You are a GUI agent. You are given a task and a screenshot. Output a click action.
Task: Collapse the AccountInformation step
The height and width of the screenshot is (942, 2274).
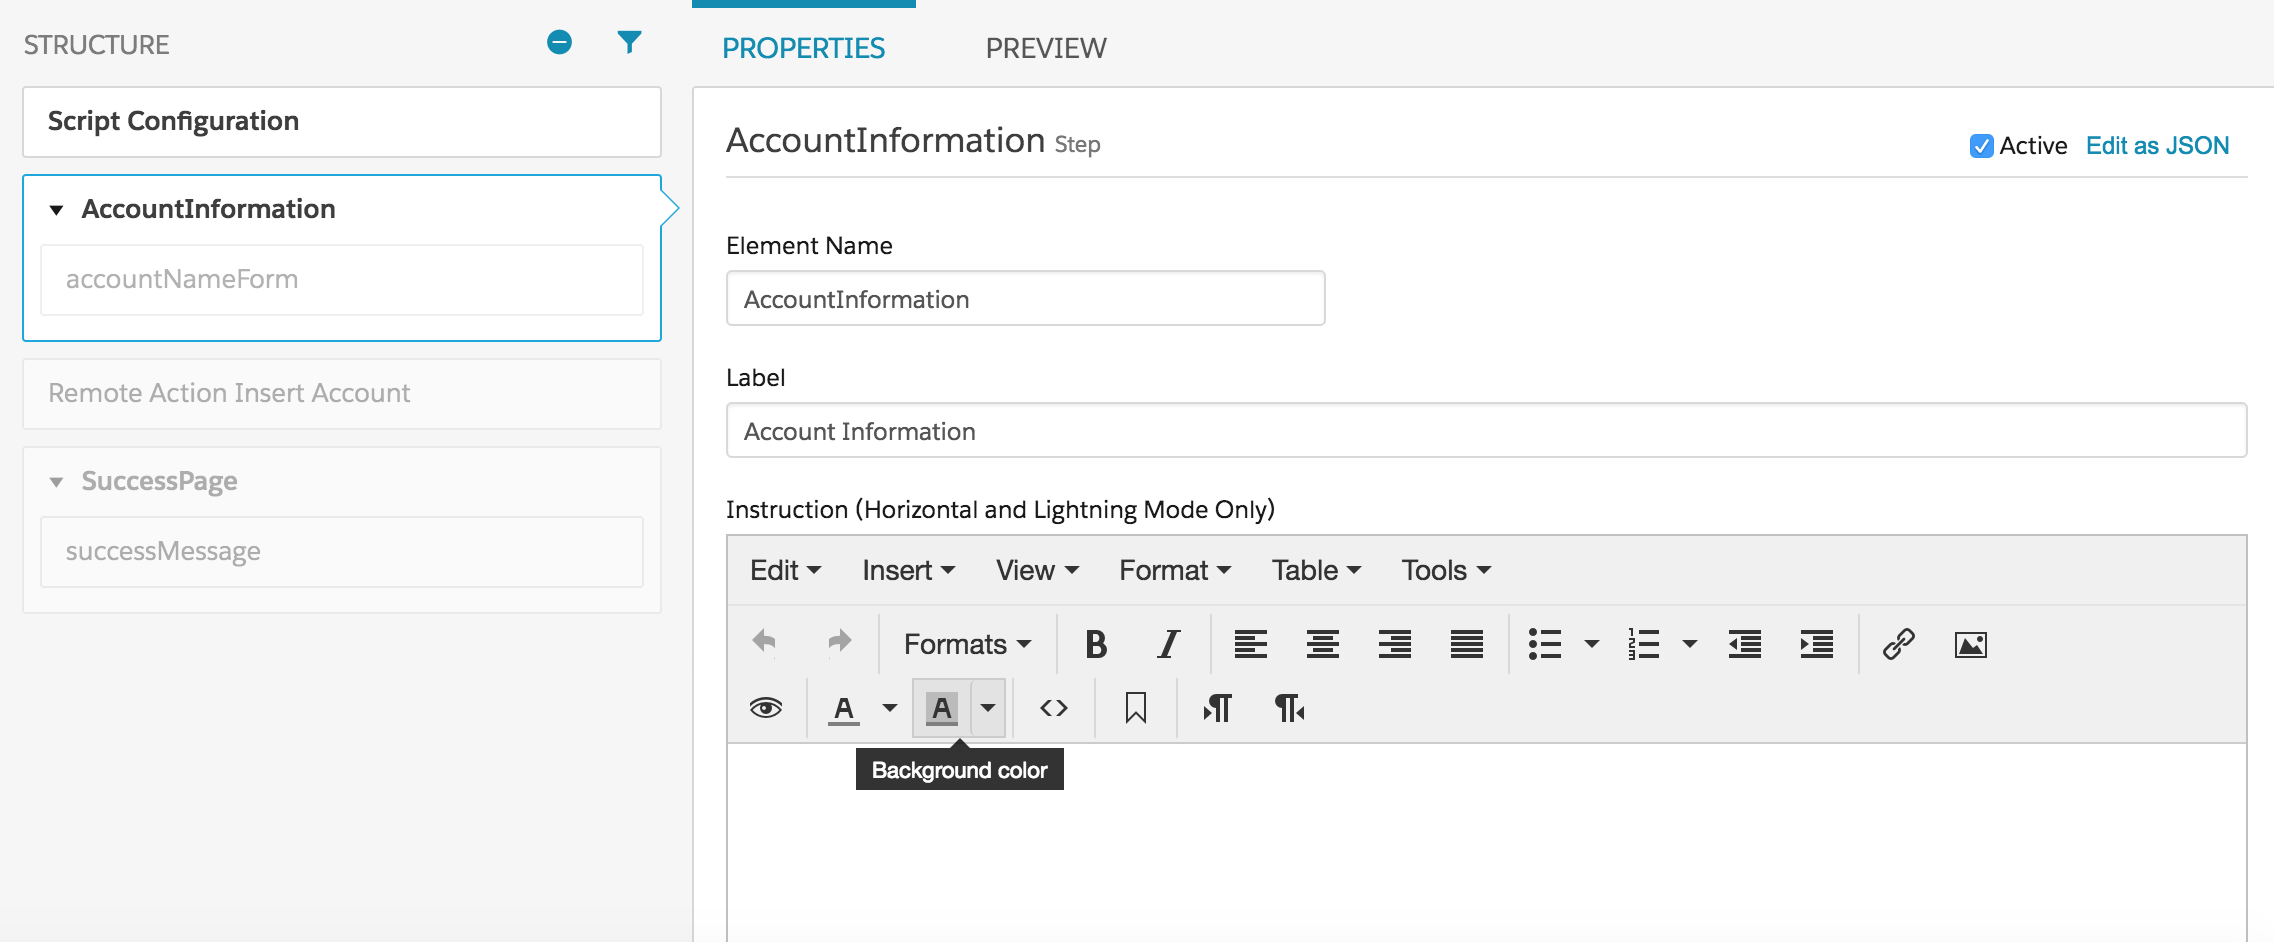[57, 210]
